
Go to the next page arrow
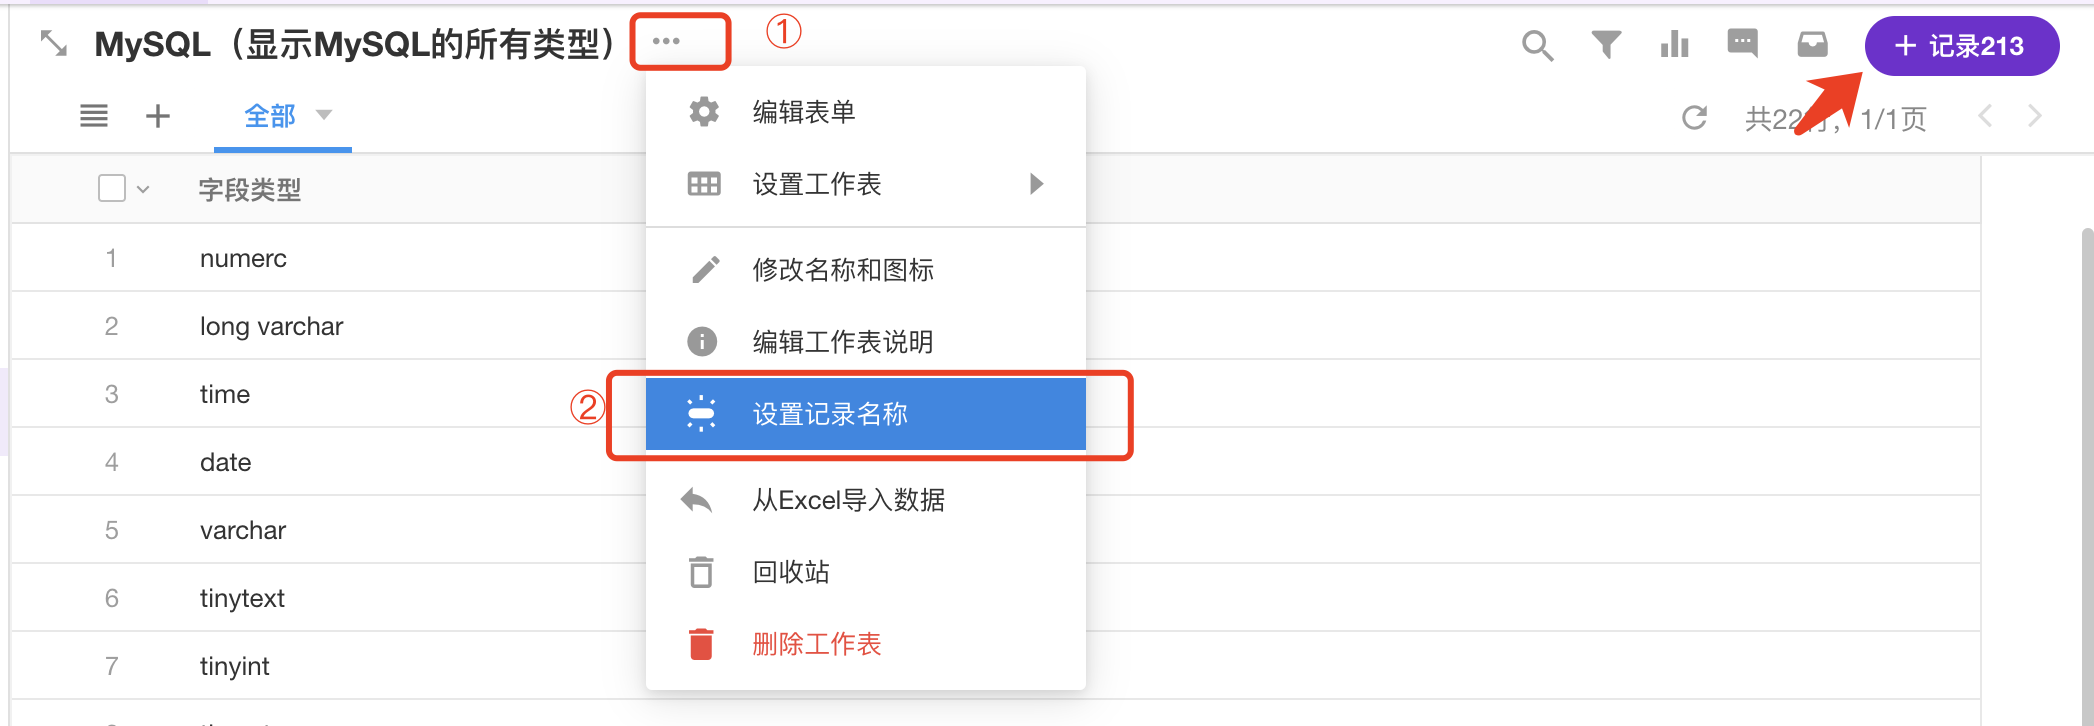(2034, 117)
